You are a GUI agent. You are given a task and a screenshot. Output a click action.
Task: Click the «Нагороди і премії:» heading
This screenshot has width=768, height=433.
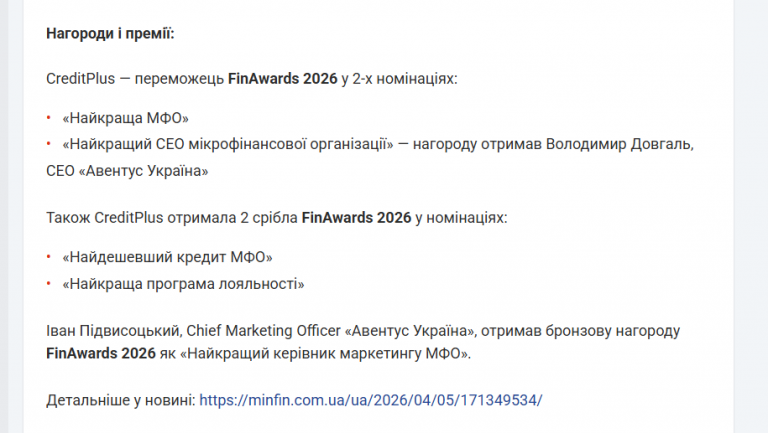pos(110,34)
